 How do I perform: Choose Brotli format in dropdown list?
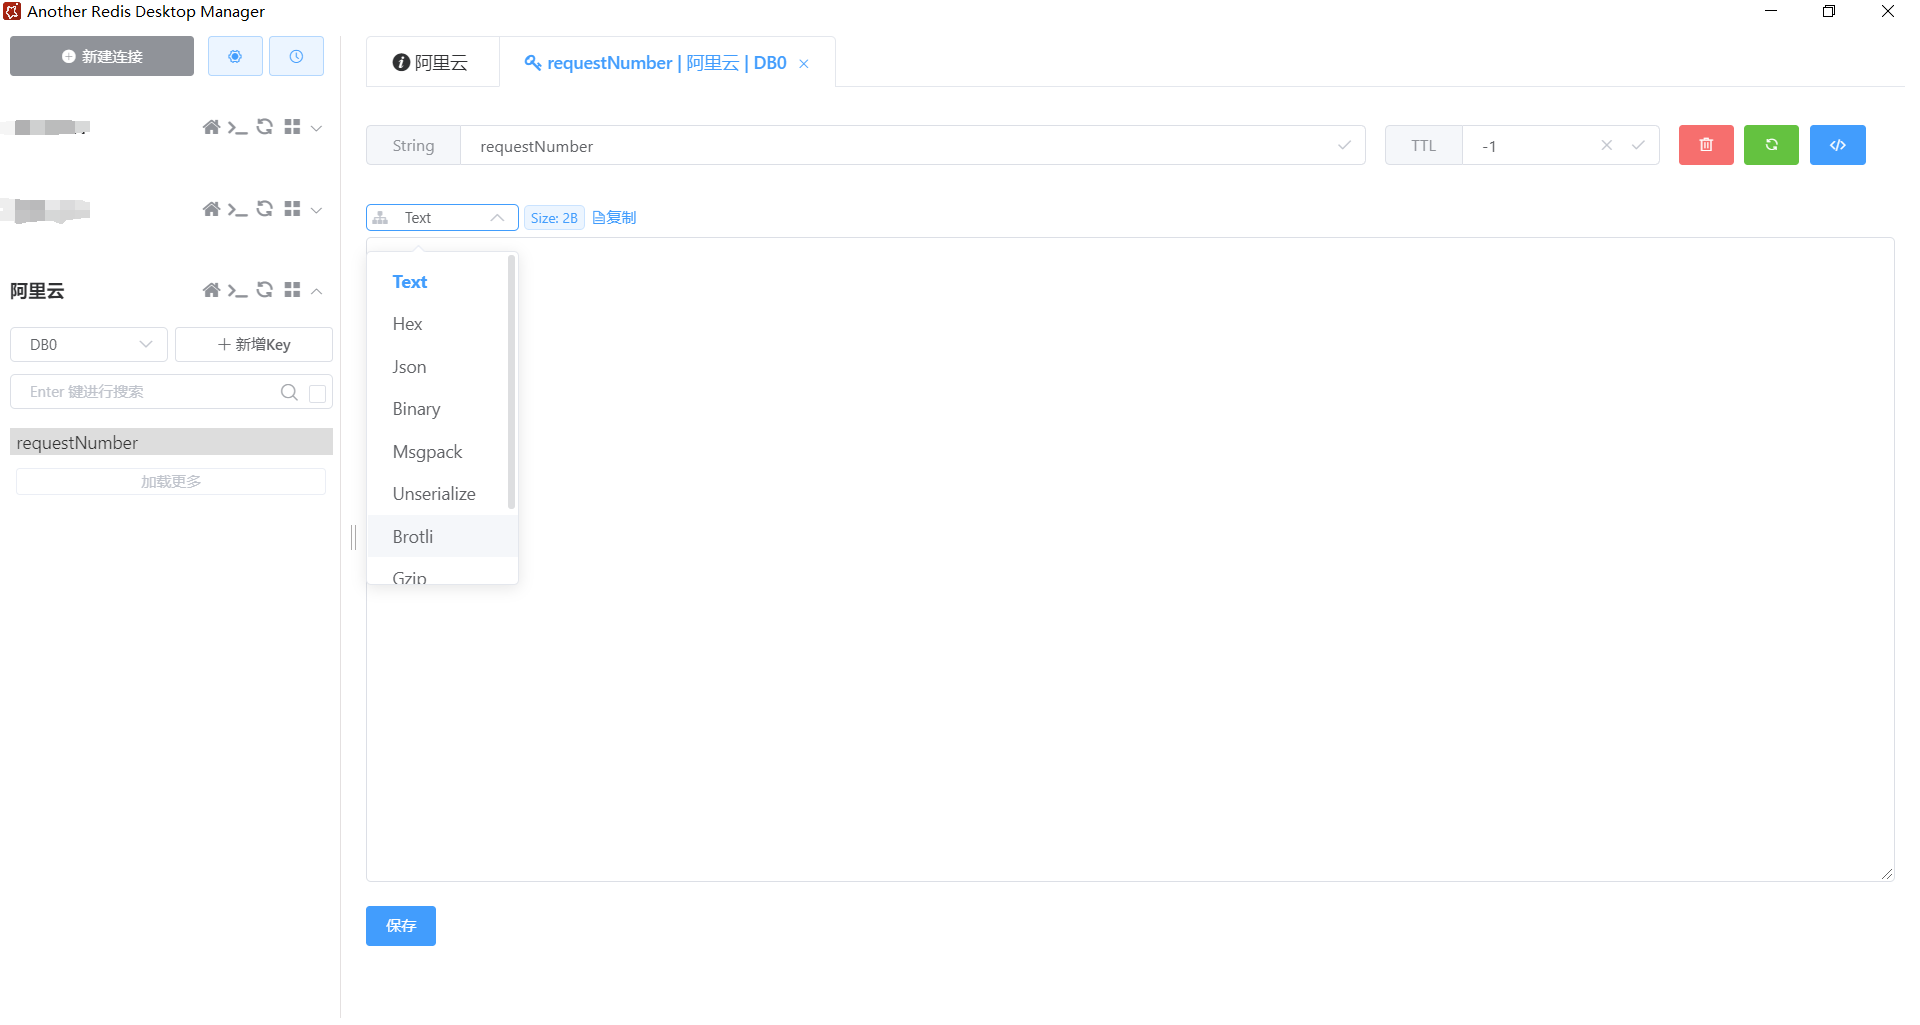(442, 537)
